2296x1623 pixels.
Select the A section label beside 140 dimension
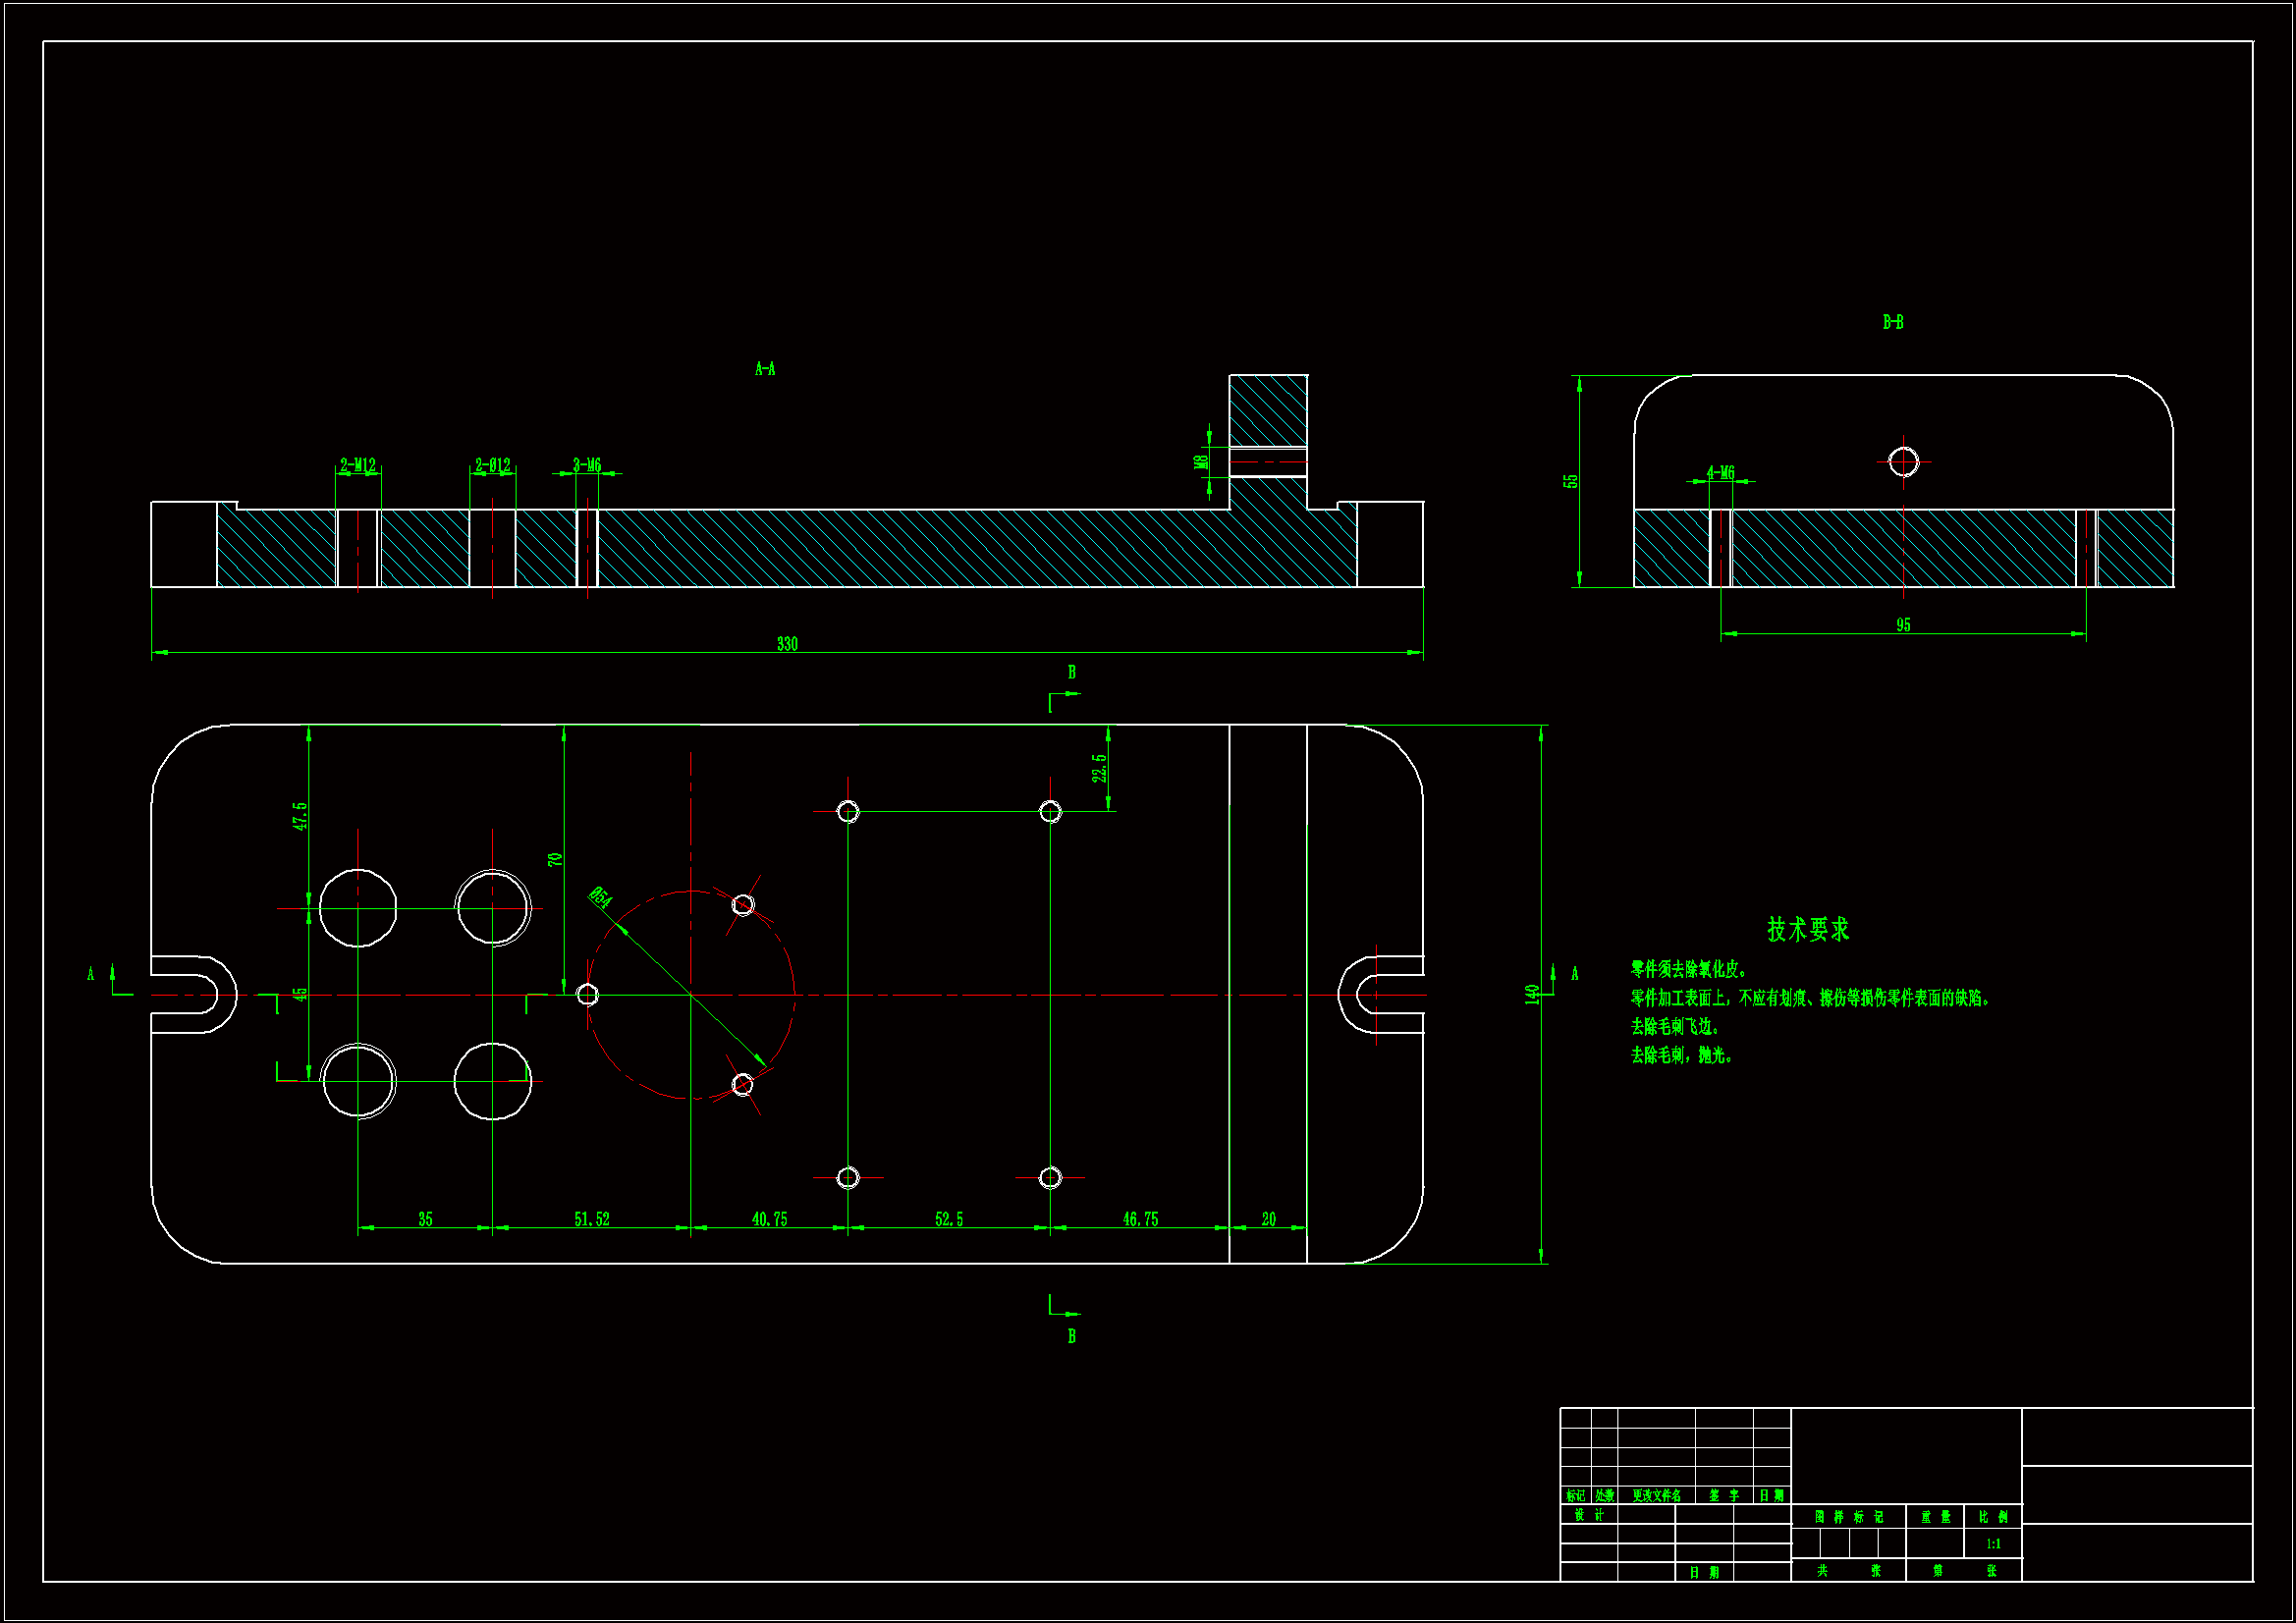(1575, 974)
